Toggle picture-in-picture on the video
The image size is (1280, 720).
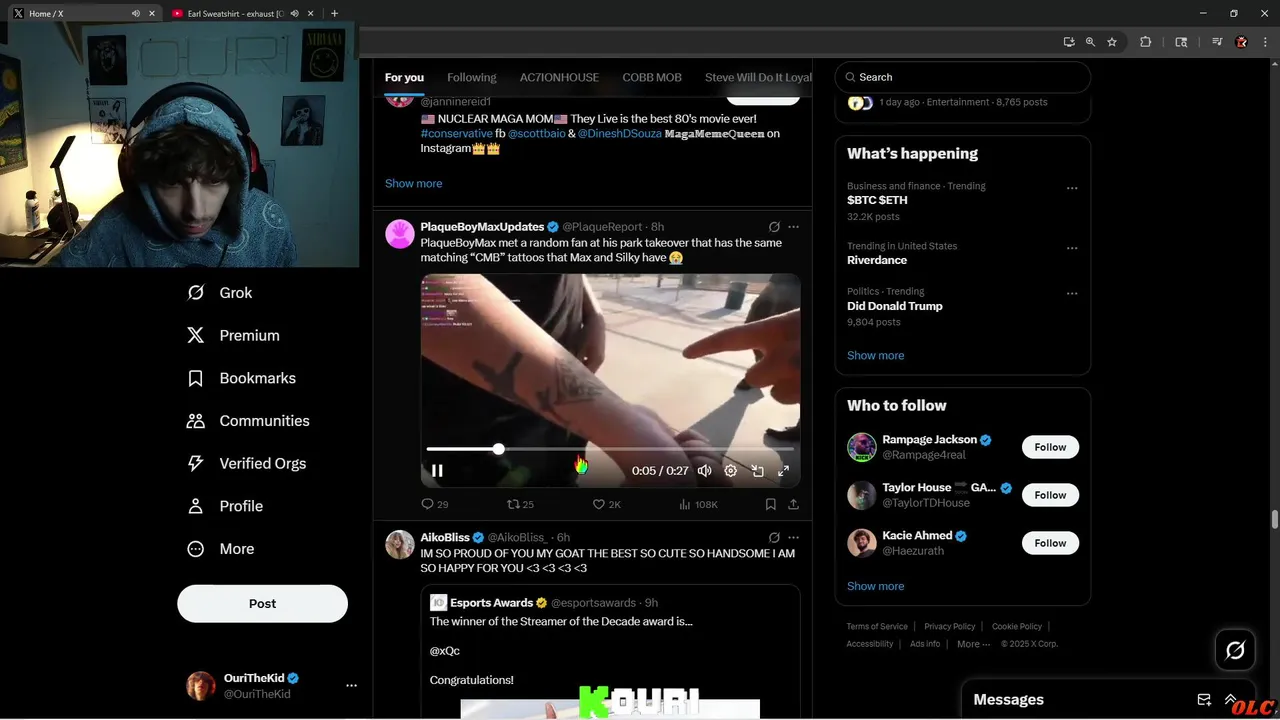757,471
